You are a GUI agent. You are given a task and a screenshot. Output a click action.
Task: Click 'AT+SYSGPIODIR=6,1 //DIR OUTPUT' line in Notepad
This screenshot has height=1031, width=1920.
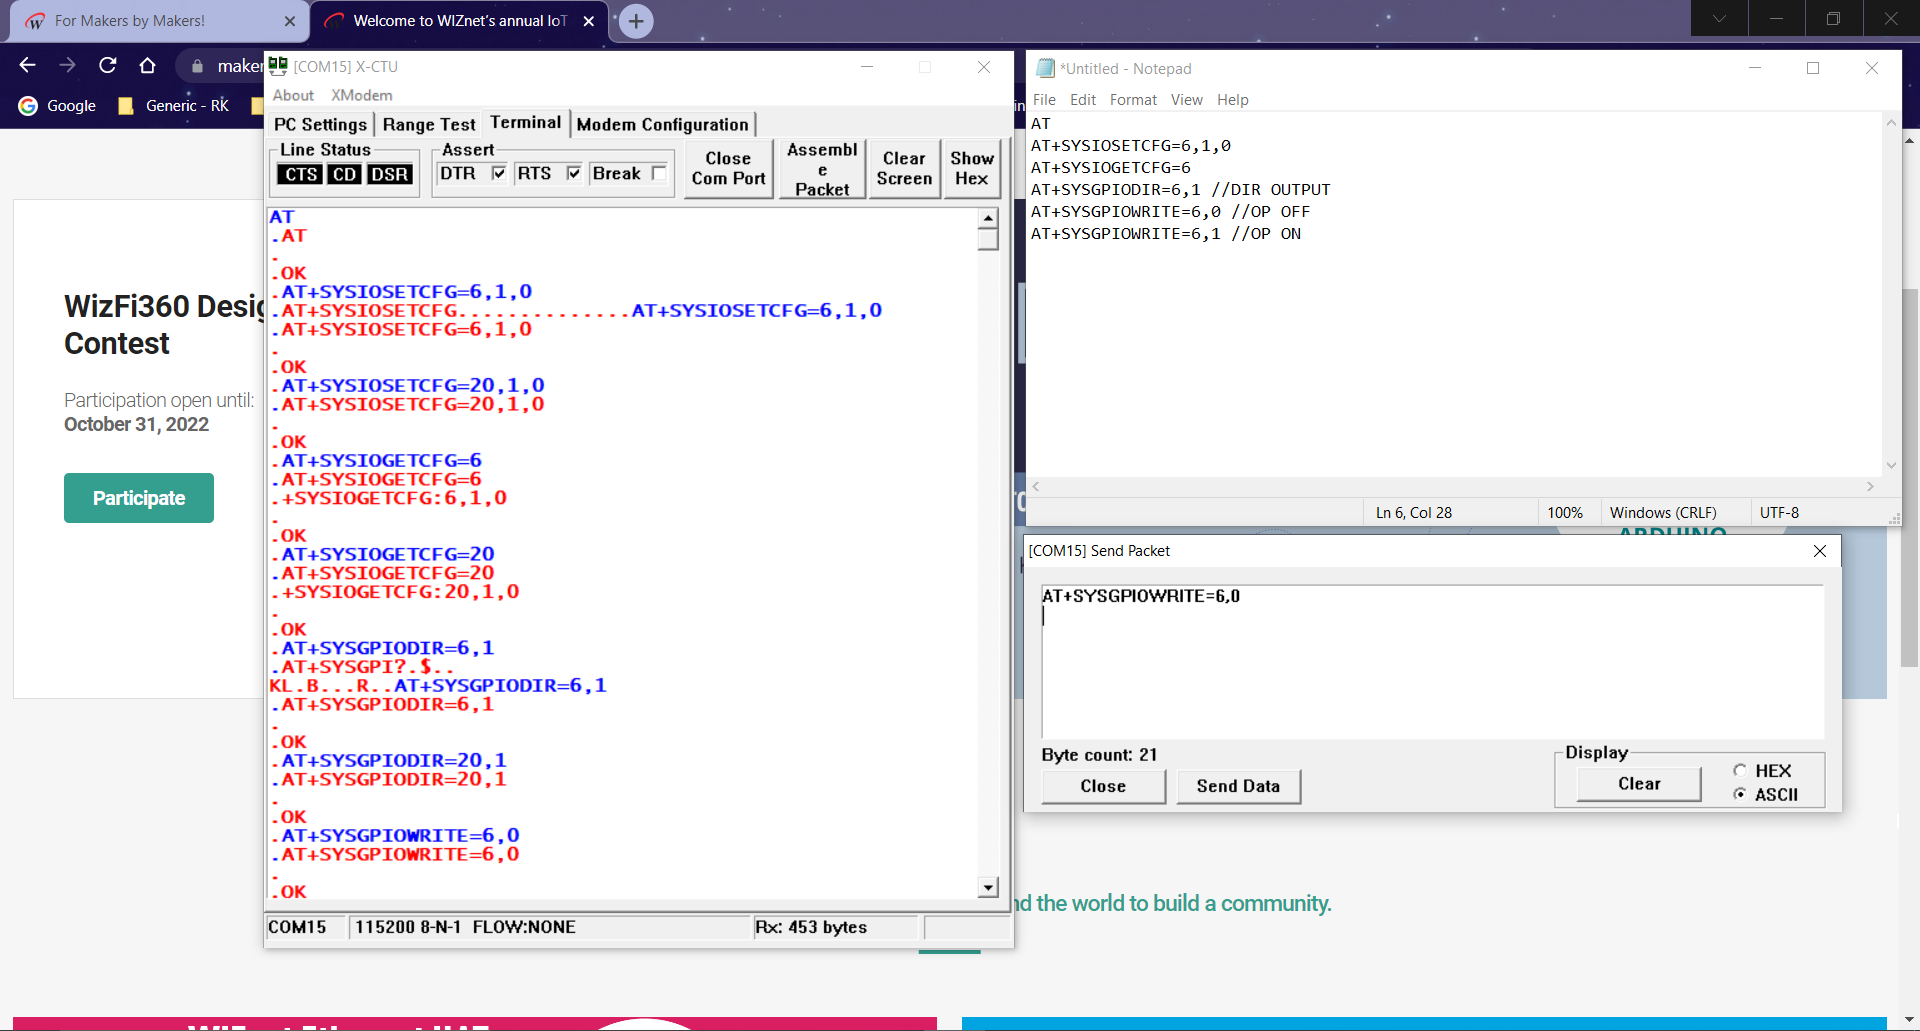pos(1181,190)
